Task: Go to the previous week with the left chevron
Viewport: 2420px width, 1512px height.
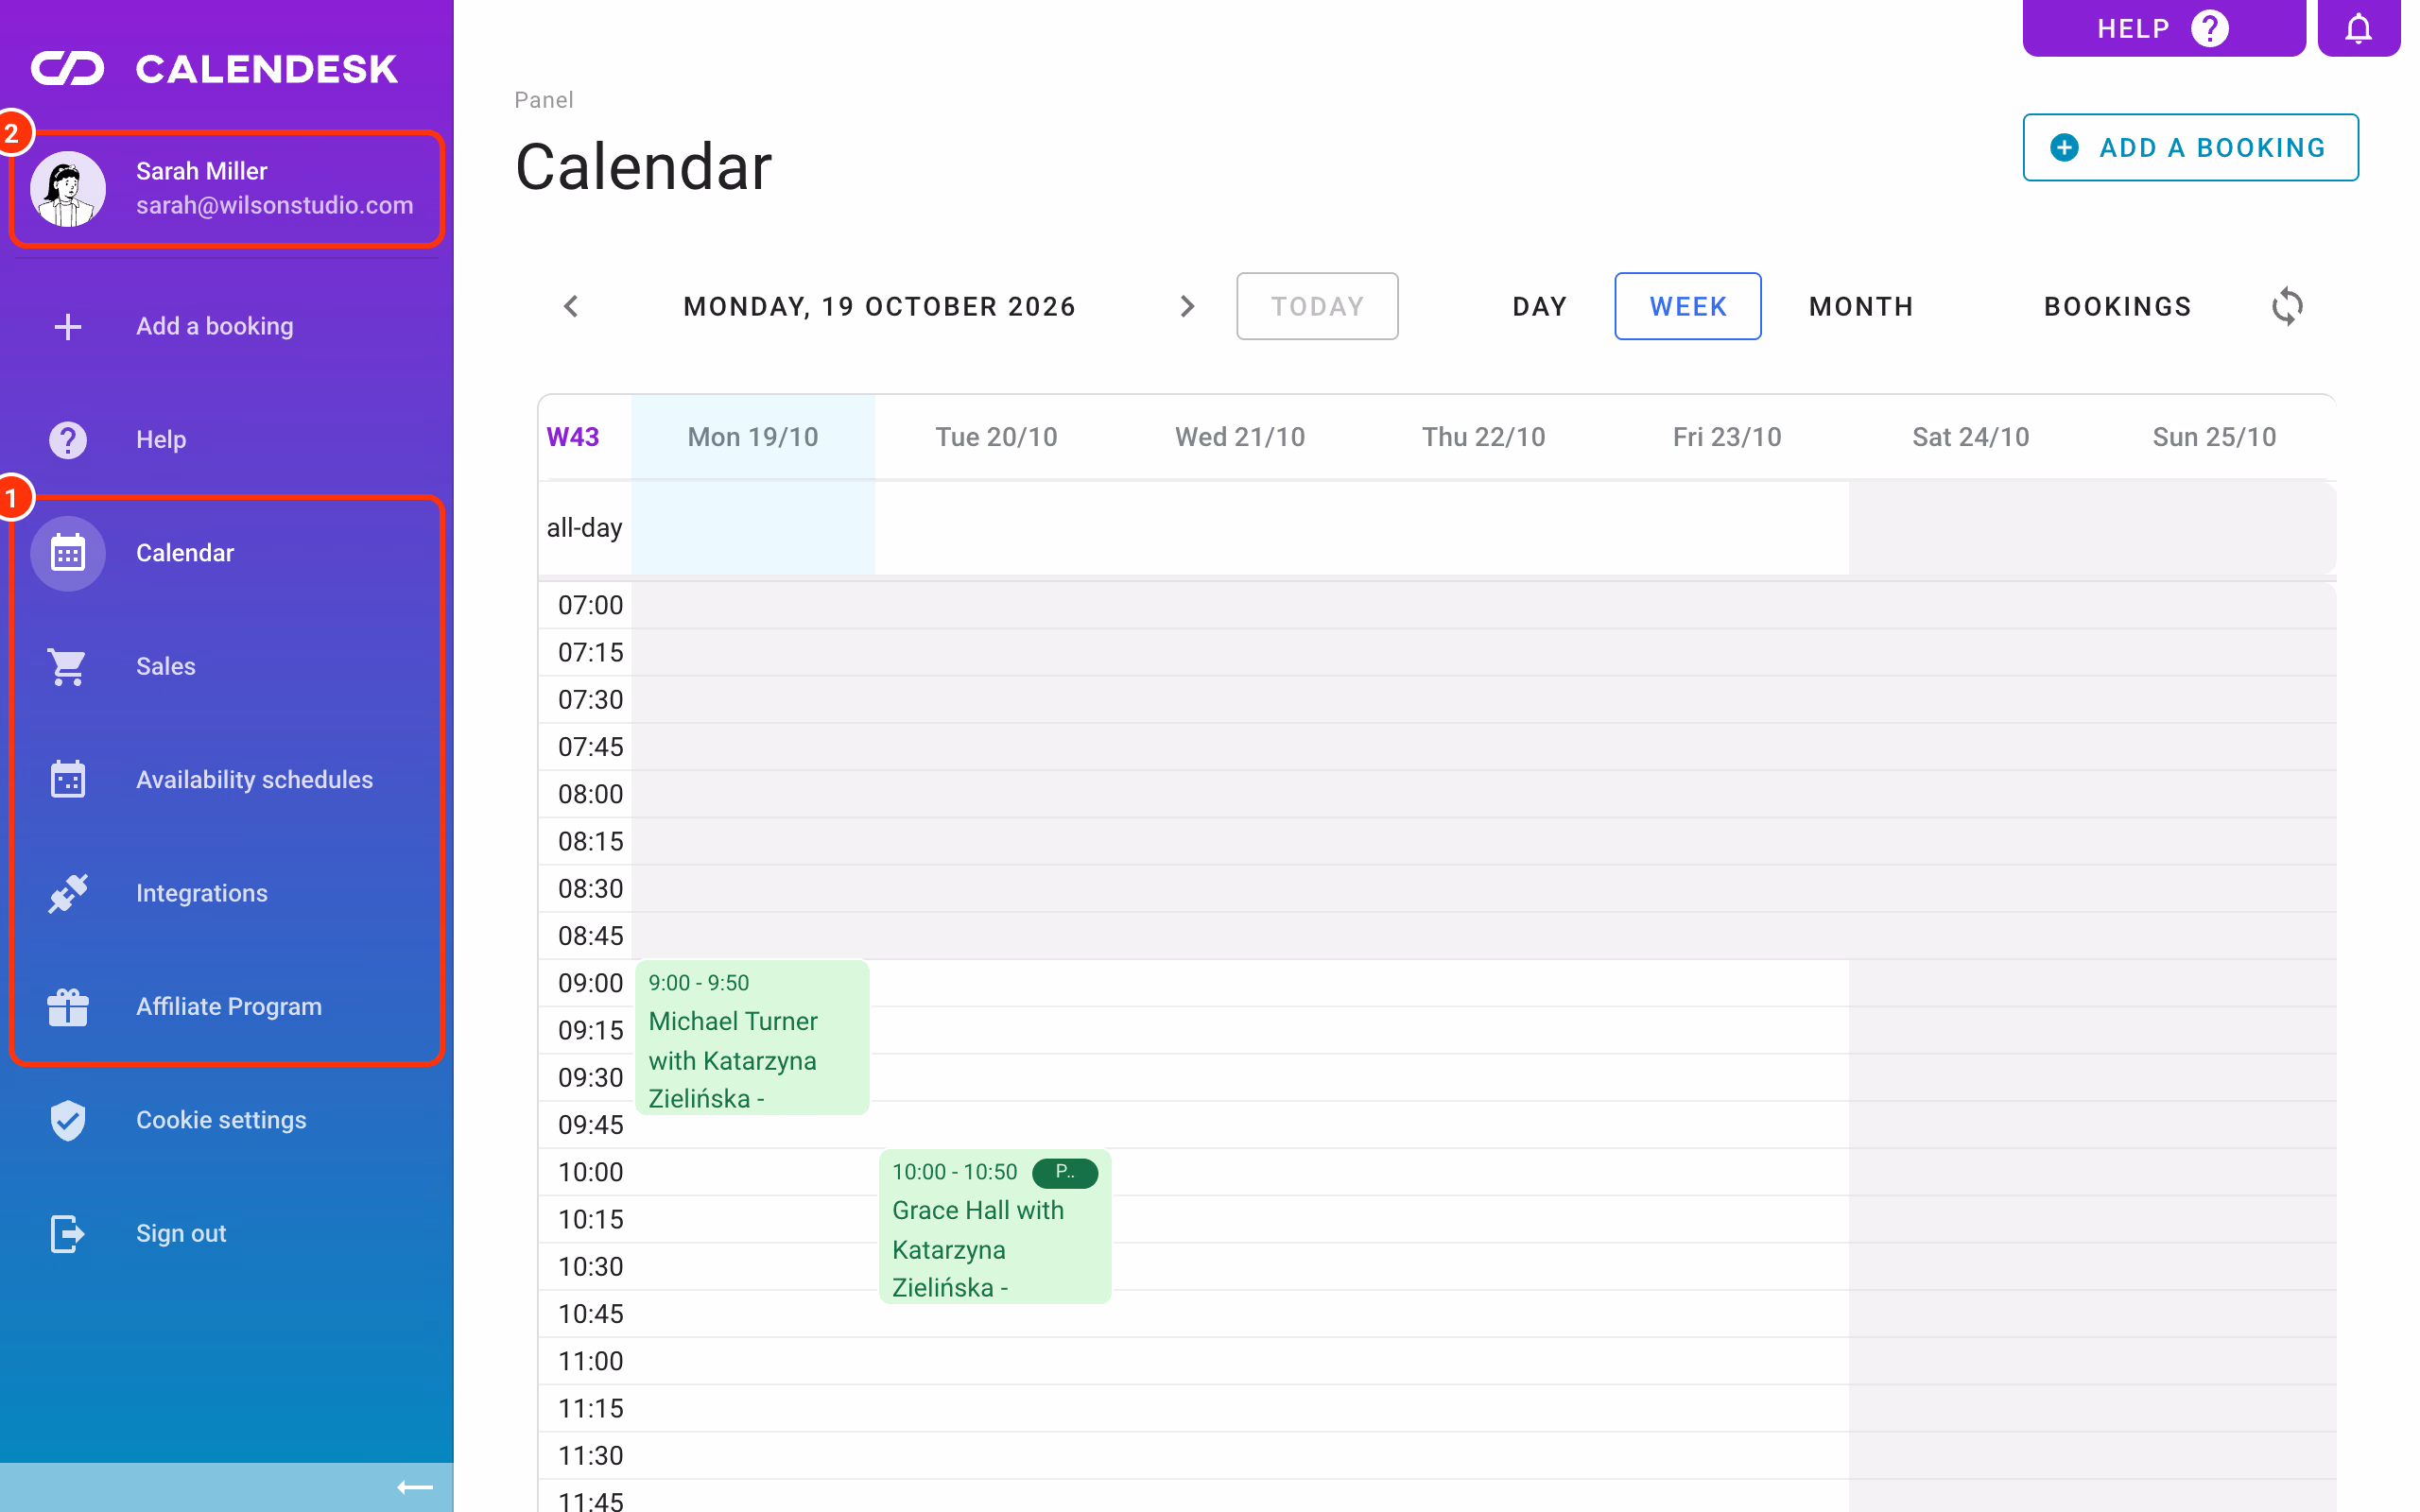Action: pyautogui.click(x=571, y=306)
